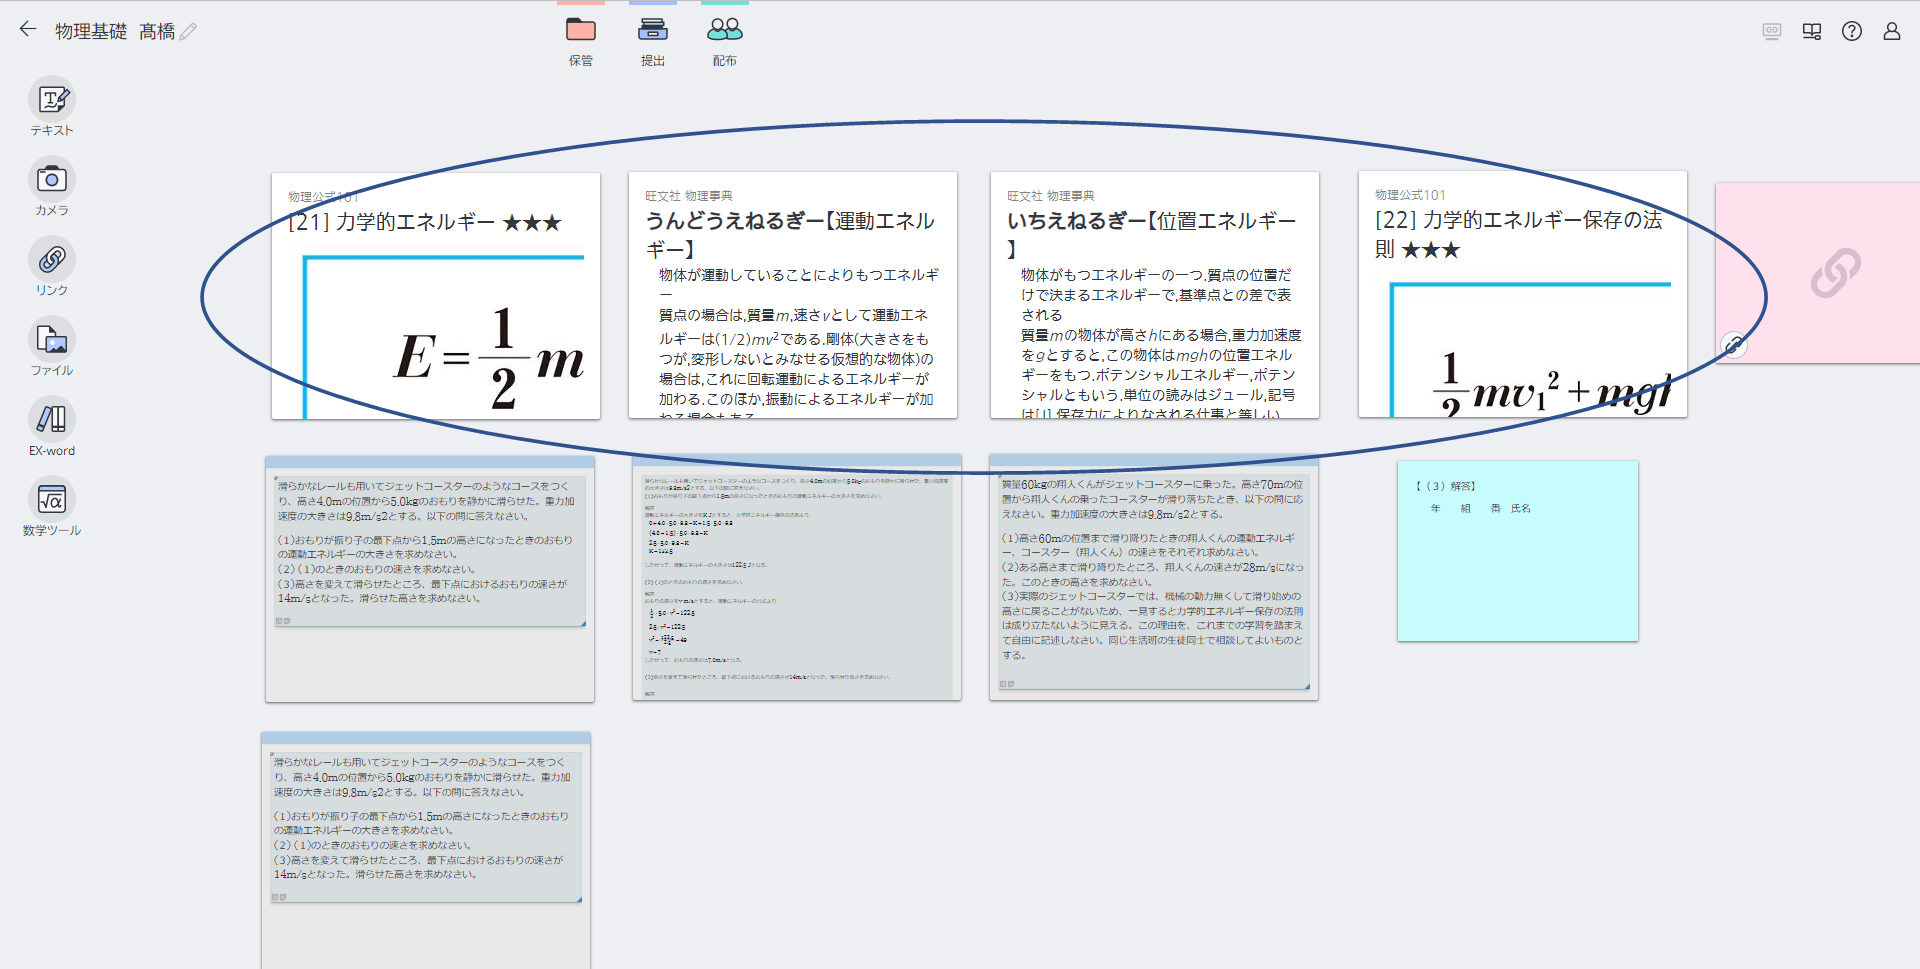The width and height of the screenshot is (1920, 969).
Task: Open the help (?) icon top right
Action: click(x=1851, y=31)
